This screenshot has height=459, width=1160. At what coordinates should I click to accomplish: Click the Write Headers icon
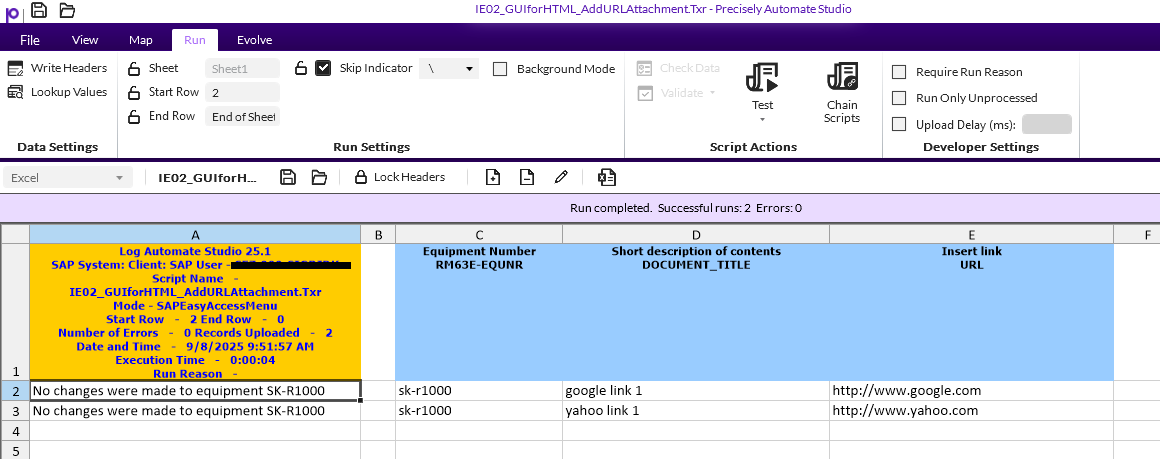pos(15,68)
